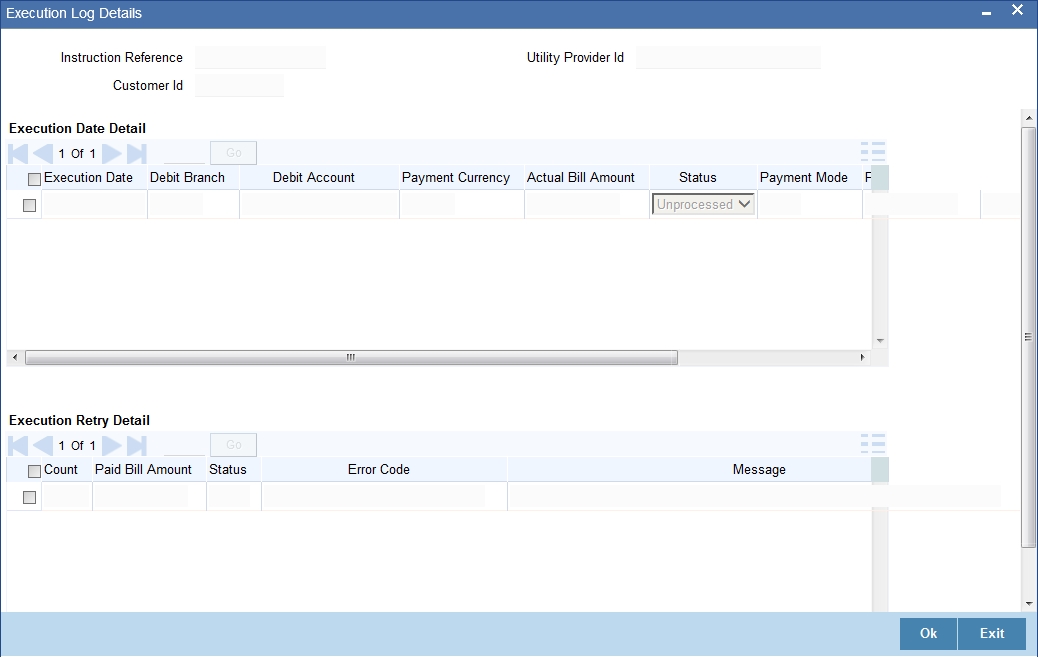This screenshot has height=658, width=1038.
Task: Go to next page in Execution Retry Detail
Action: (111, 446)
